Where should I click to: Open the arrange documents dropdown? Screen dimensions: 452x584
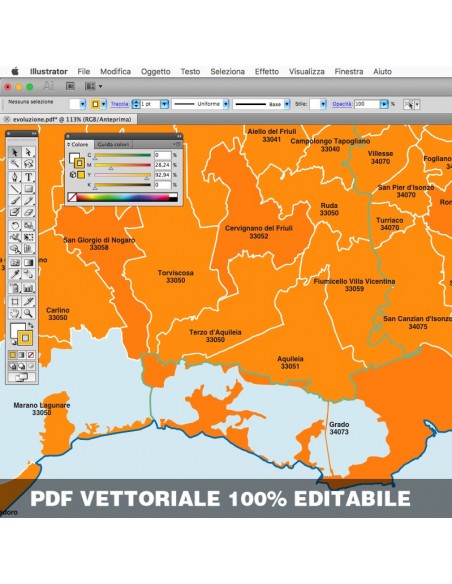coord(93,86)
